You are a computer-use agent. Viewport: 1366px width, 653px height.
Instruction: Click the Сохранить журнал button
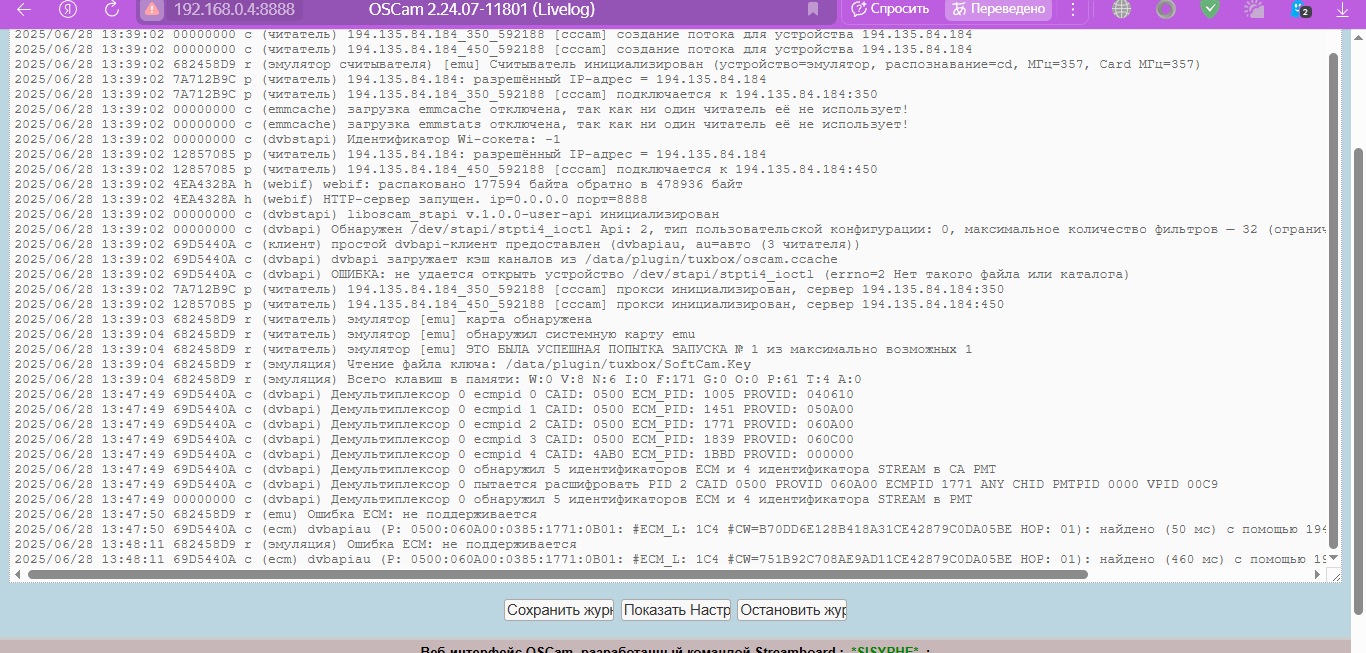559,610
